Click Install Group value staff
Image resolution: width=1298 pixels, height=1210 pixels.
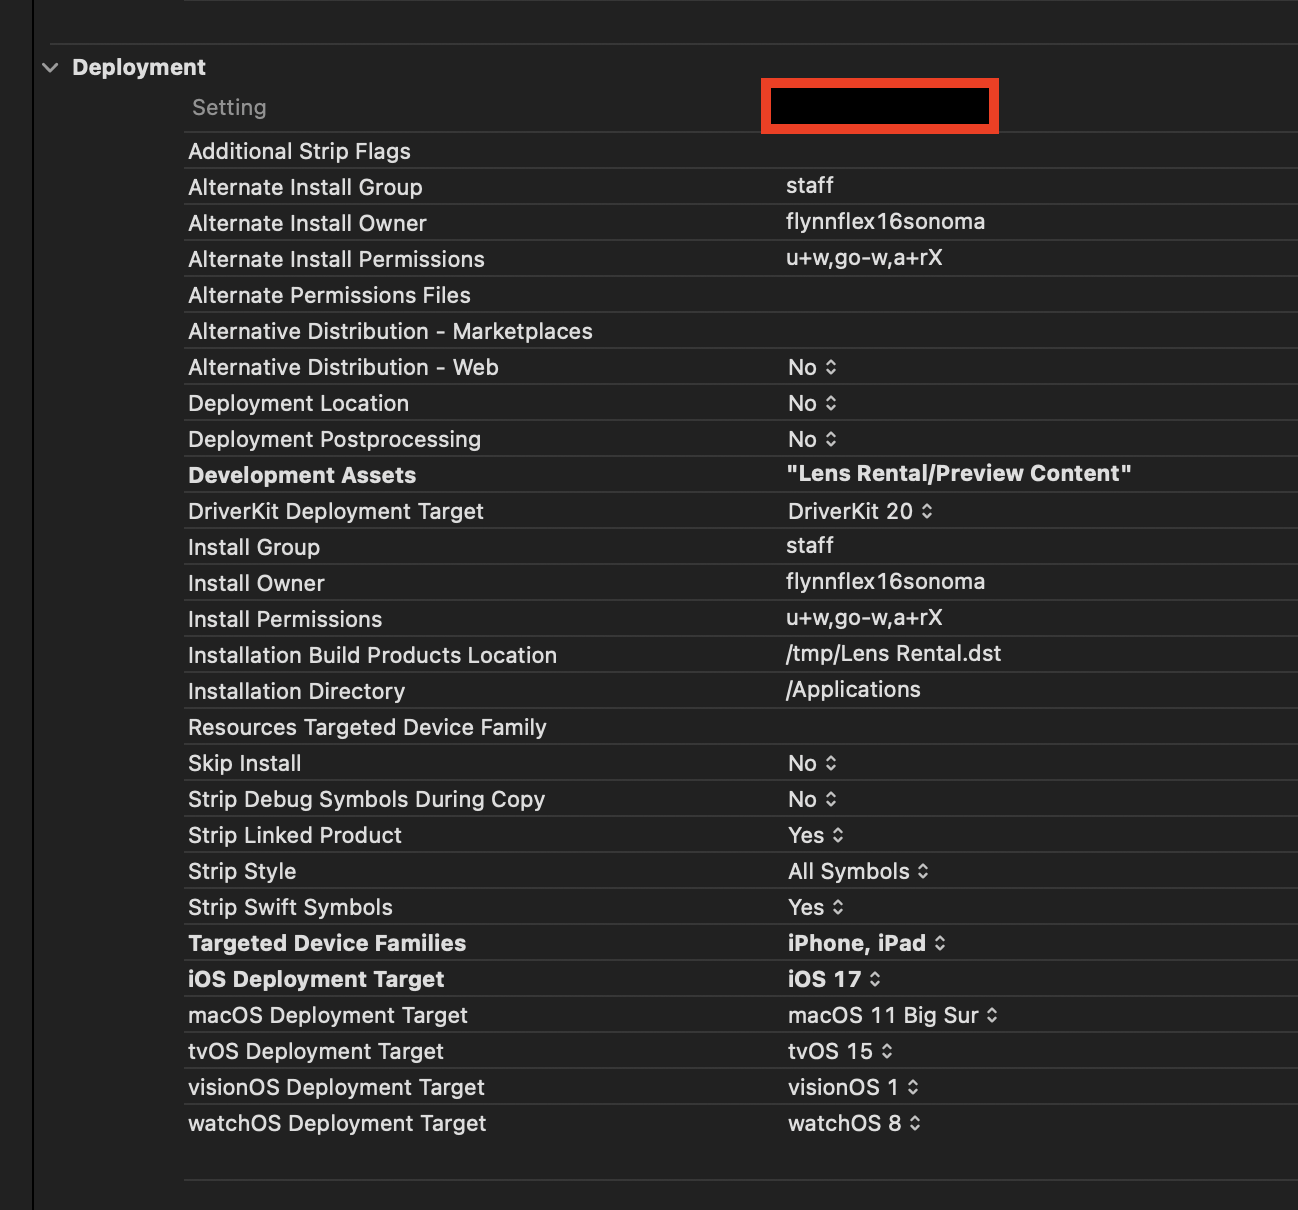810,546
